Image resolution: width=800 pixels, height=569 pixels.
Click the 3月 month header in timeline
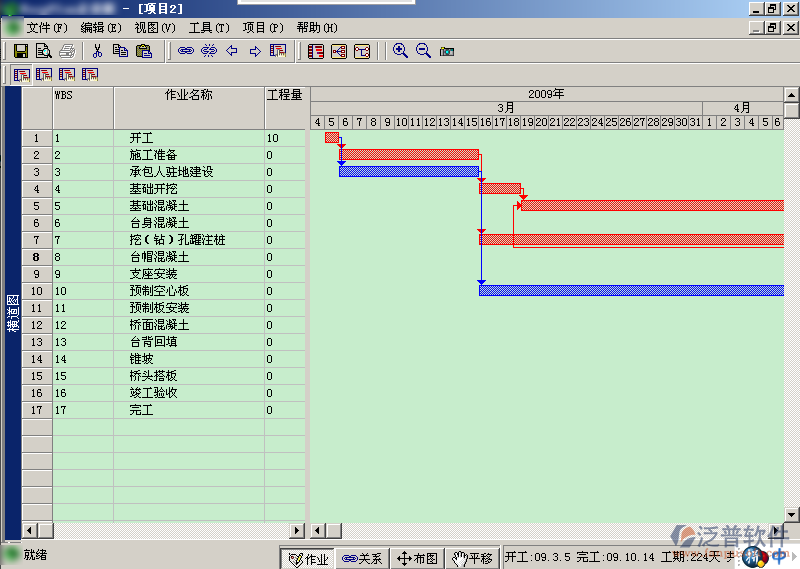coord(506,108)
